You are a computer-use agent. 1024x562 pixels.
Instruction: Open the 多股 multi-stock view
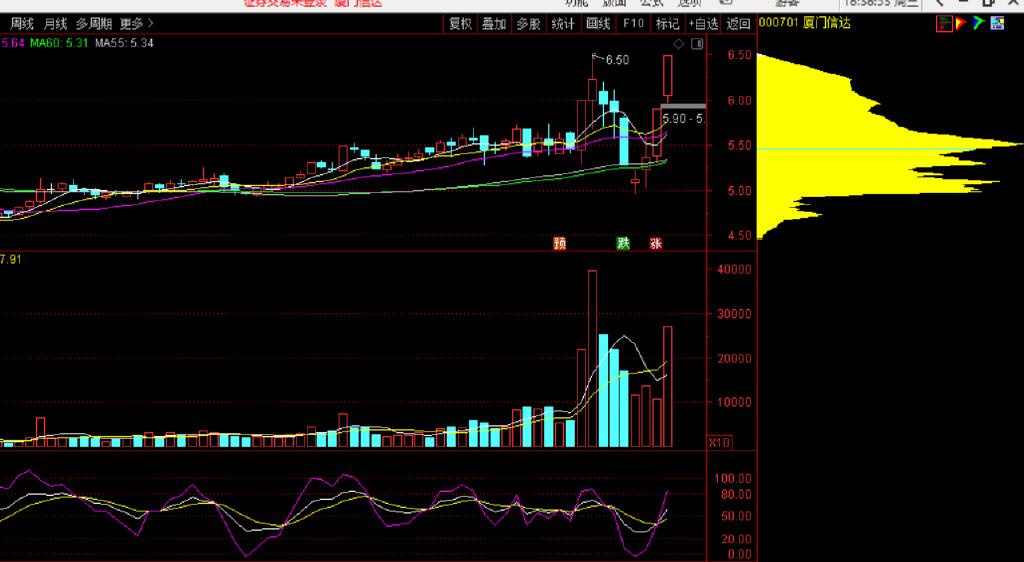(x=528, y=24)
